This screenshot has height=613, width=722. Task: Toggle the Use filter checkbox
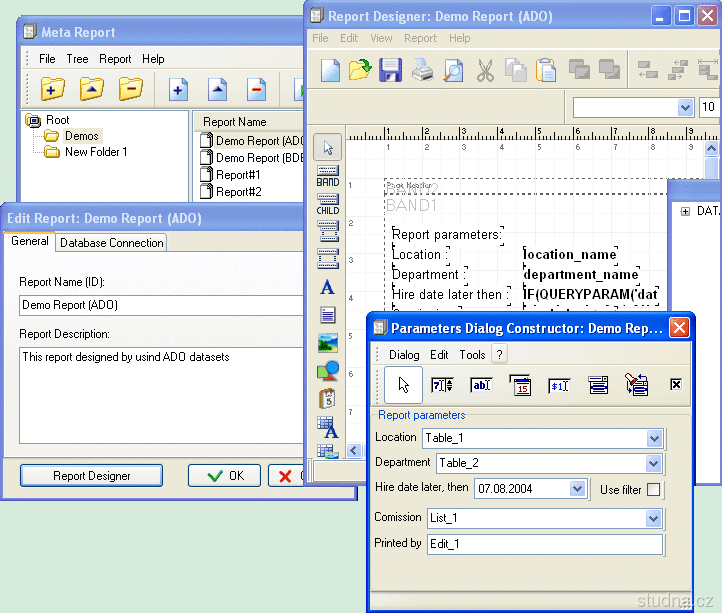point(654,489)
